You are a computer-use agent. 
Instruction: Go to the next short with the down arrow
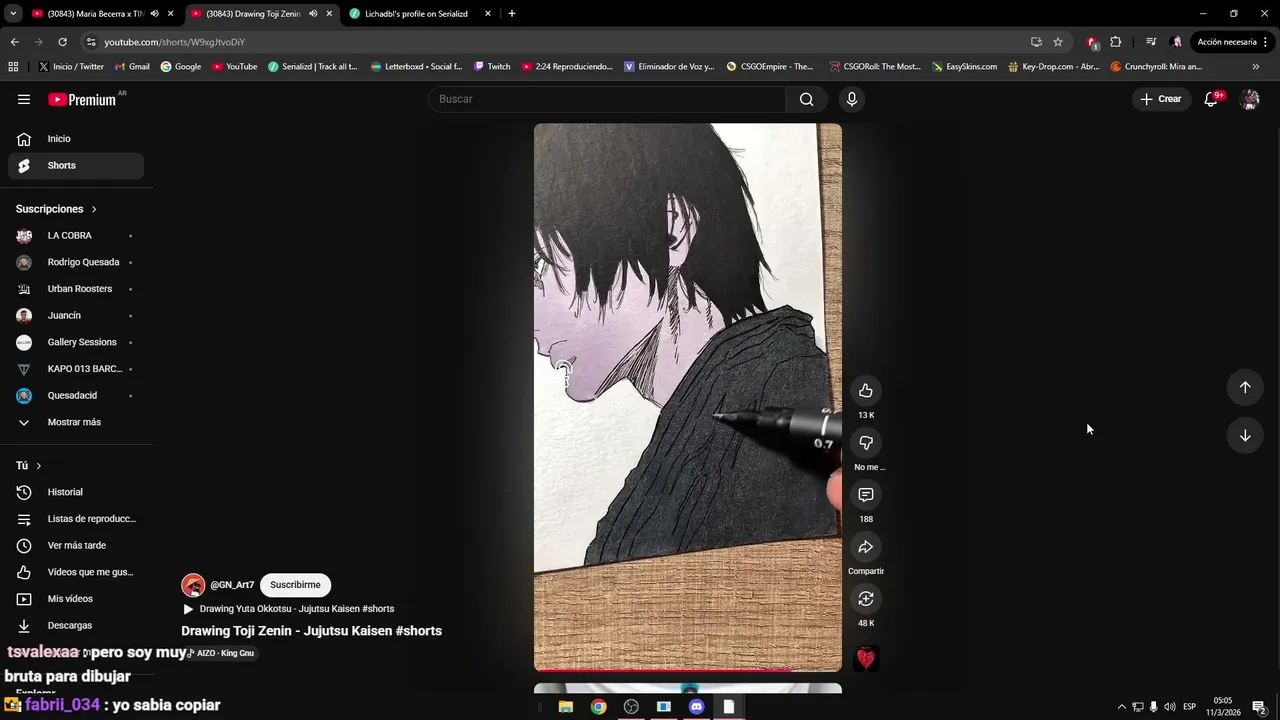click(1245, 435)
